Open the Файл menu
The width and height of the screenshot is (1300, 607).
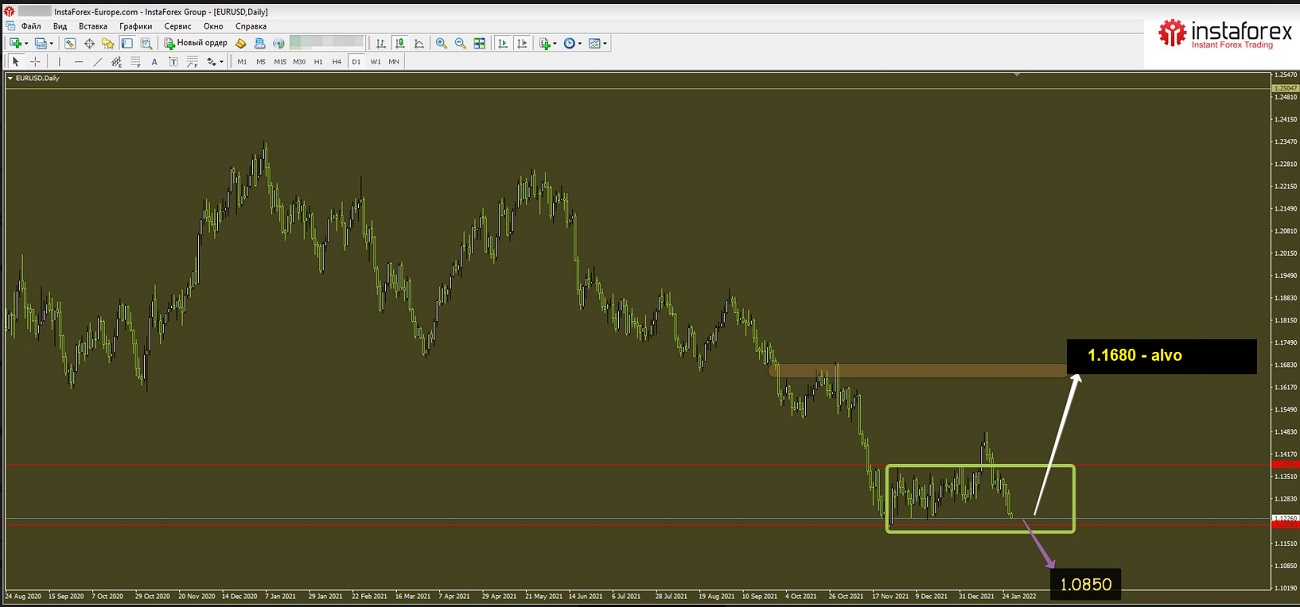pos(31,26)
